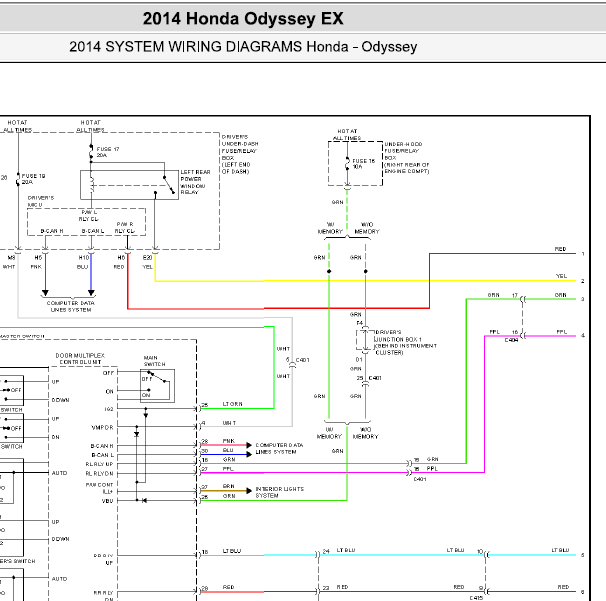Click the "HOT AT ALL TIMES" above Fuse 15
Viewport: 606px width, 601px height.
[x=347, y=135]
